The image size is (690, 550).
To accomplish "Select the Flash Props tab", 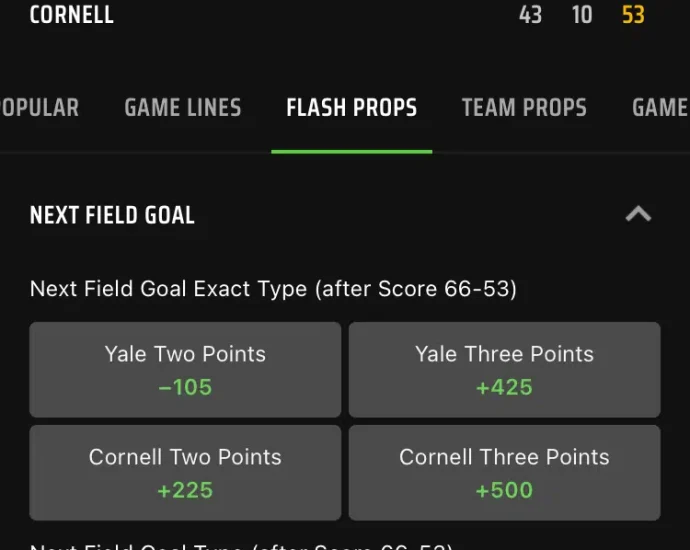I will tap(351, 108).
